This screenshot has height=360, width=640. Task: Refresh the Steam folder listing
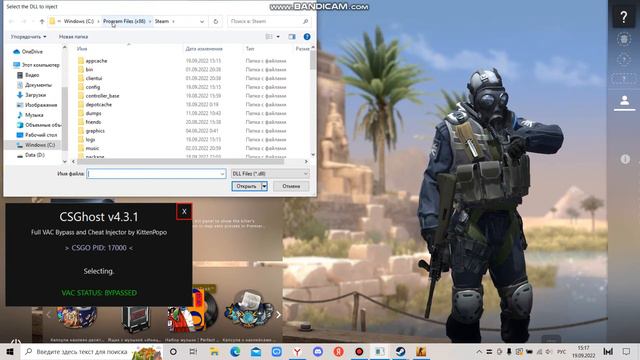click(x=216, y=21)
